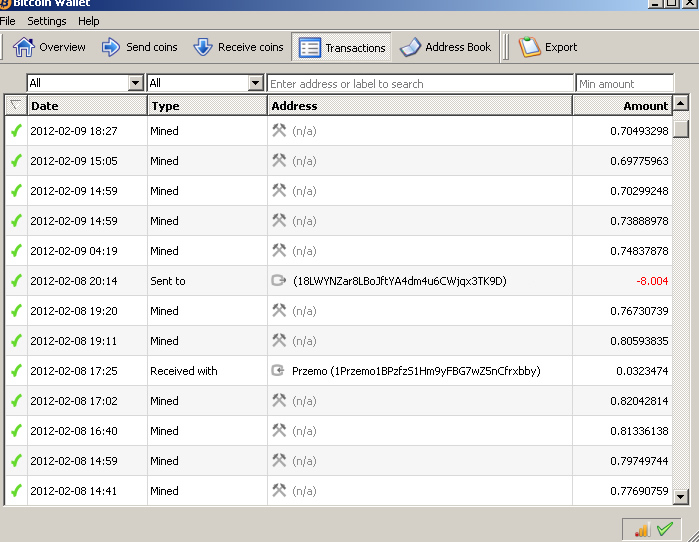Switch to the Send coins tab label
This screenshot has height=542, width=699.
(x=152, y=47)
